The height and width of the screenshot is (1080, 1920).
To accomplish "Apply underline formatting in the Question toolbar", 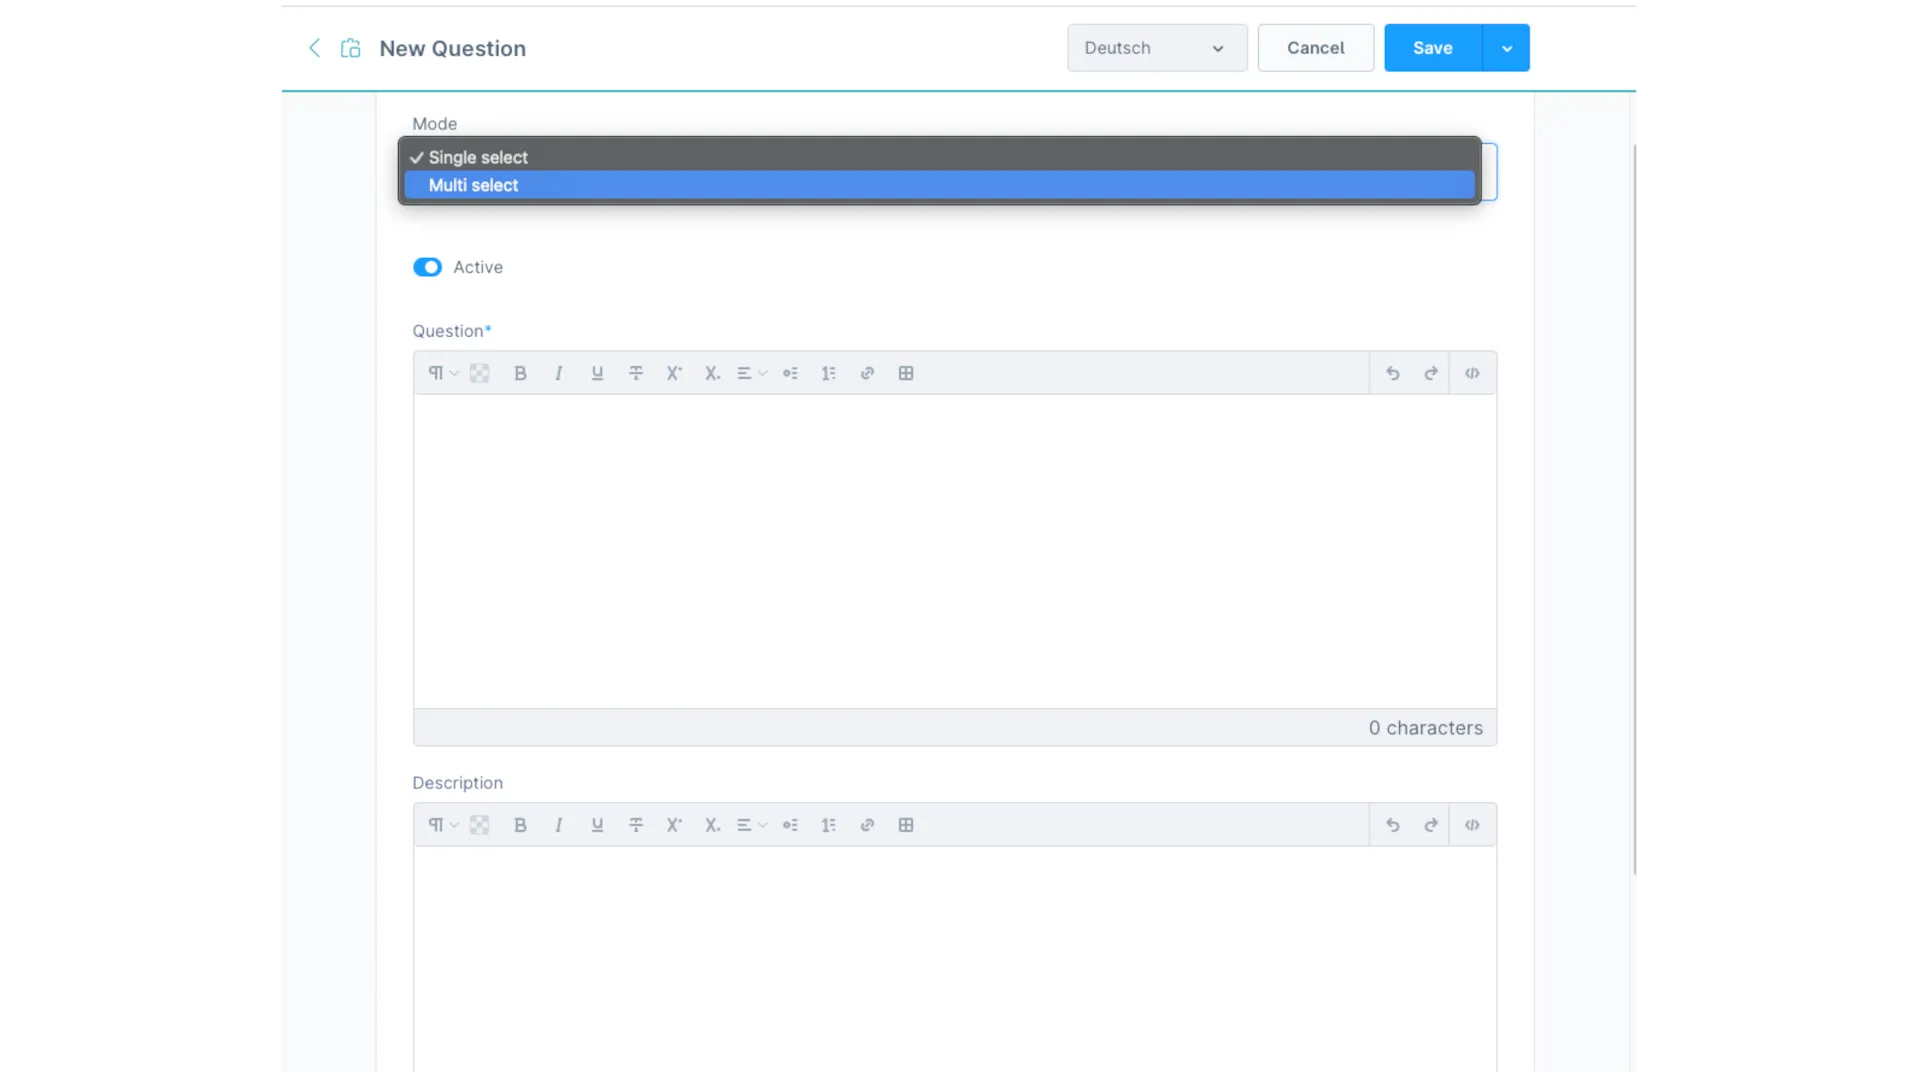I will 597,372.
